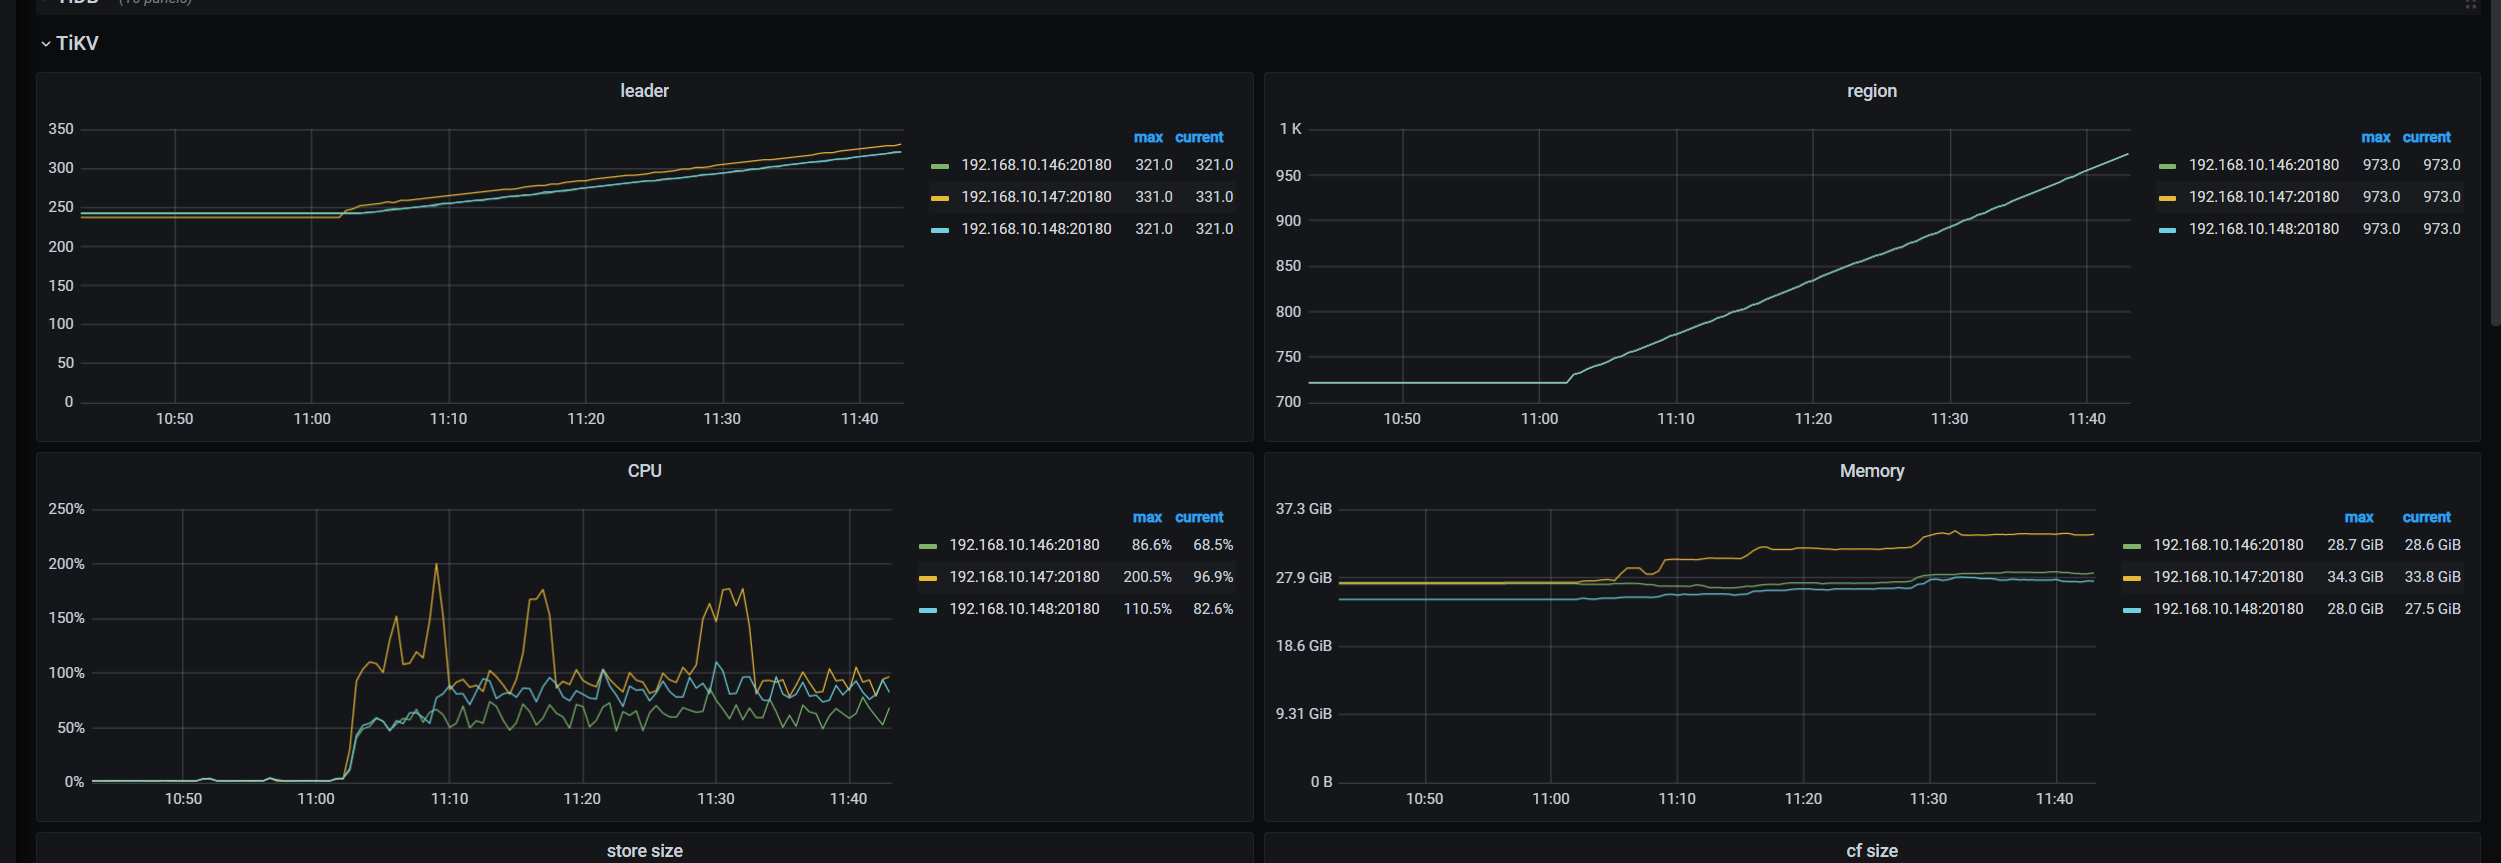
Task: Toggle 192.168.10.147:20180 series in leader legend
Action: click(1036, 197)
